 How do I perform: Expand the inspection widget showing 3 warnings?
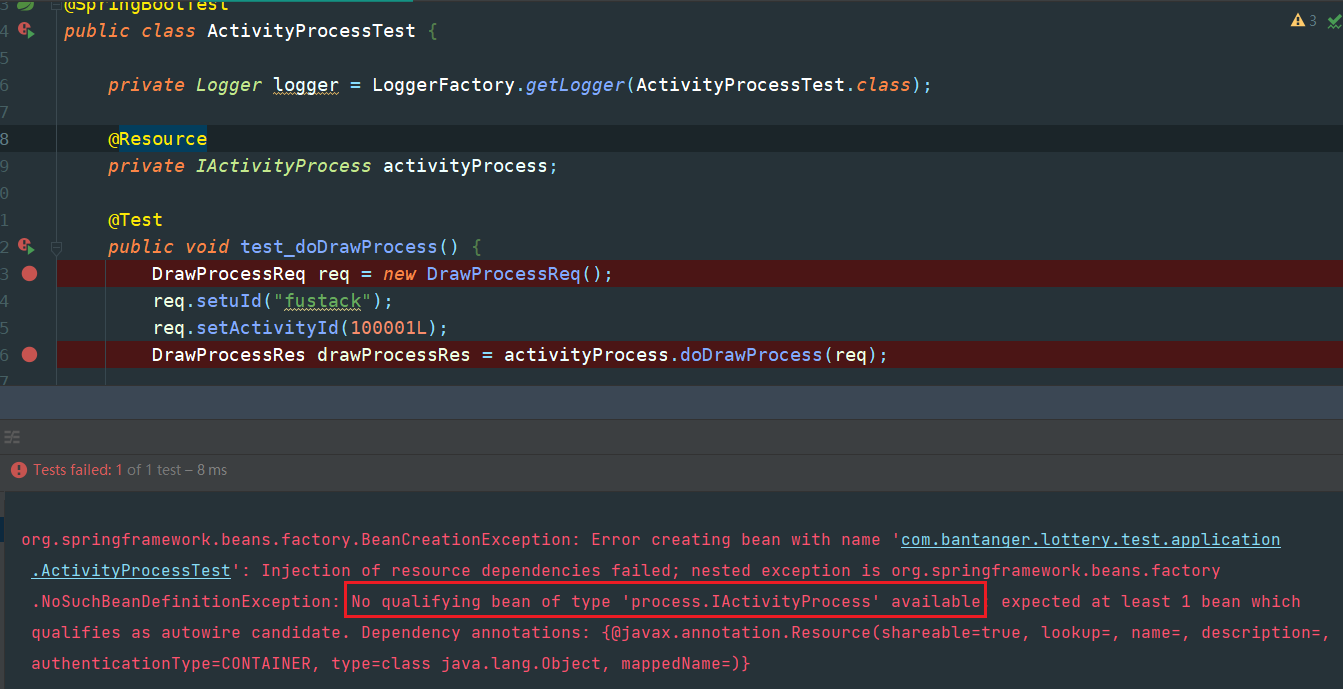point(1305,20)
